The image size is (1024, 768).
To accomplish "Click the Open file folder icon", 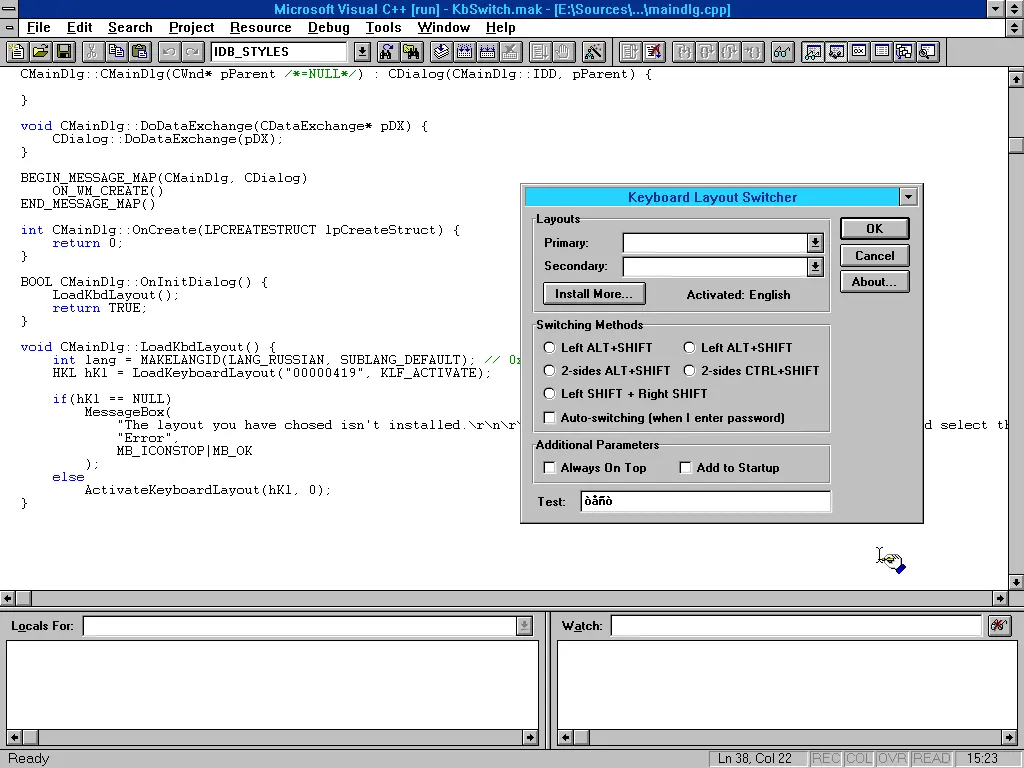I will [40, 52].
